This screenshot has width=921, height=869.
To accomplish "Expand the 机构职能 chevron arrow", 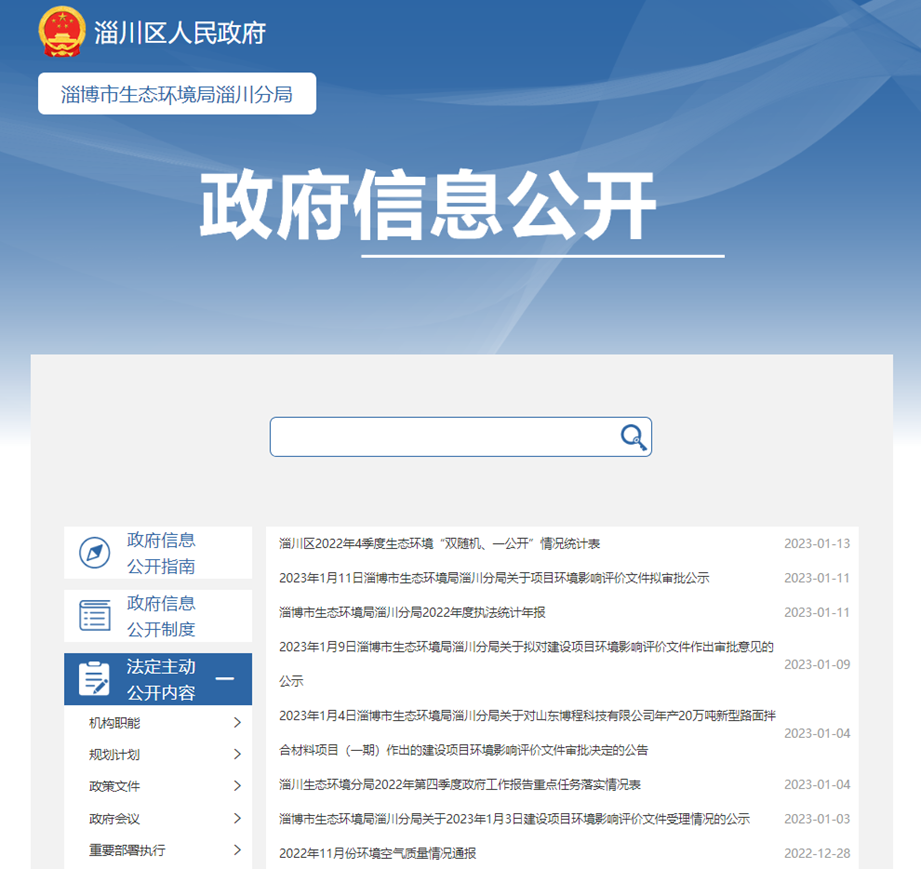I will pyautogui.click(x=237, y=723).
